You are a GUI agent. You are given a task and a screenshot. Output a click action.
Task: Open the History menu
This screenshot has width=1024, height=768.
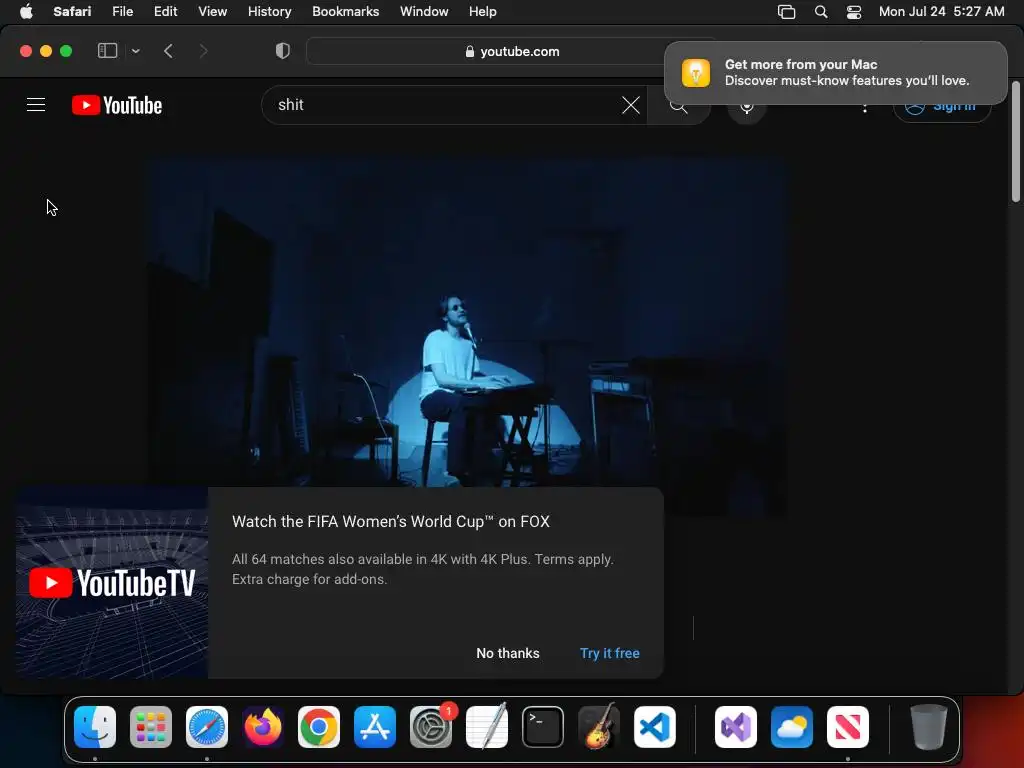pyautogui.click(x=269, y=11)
